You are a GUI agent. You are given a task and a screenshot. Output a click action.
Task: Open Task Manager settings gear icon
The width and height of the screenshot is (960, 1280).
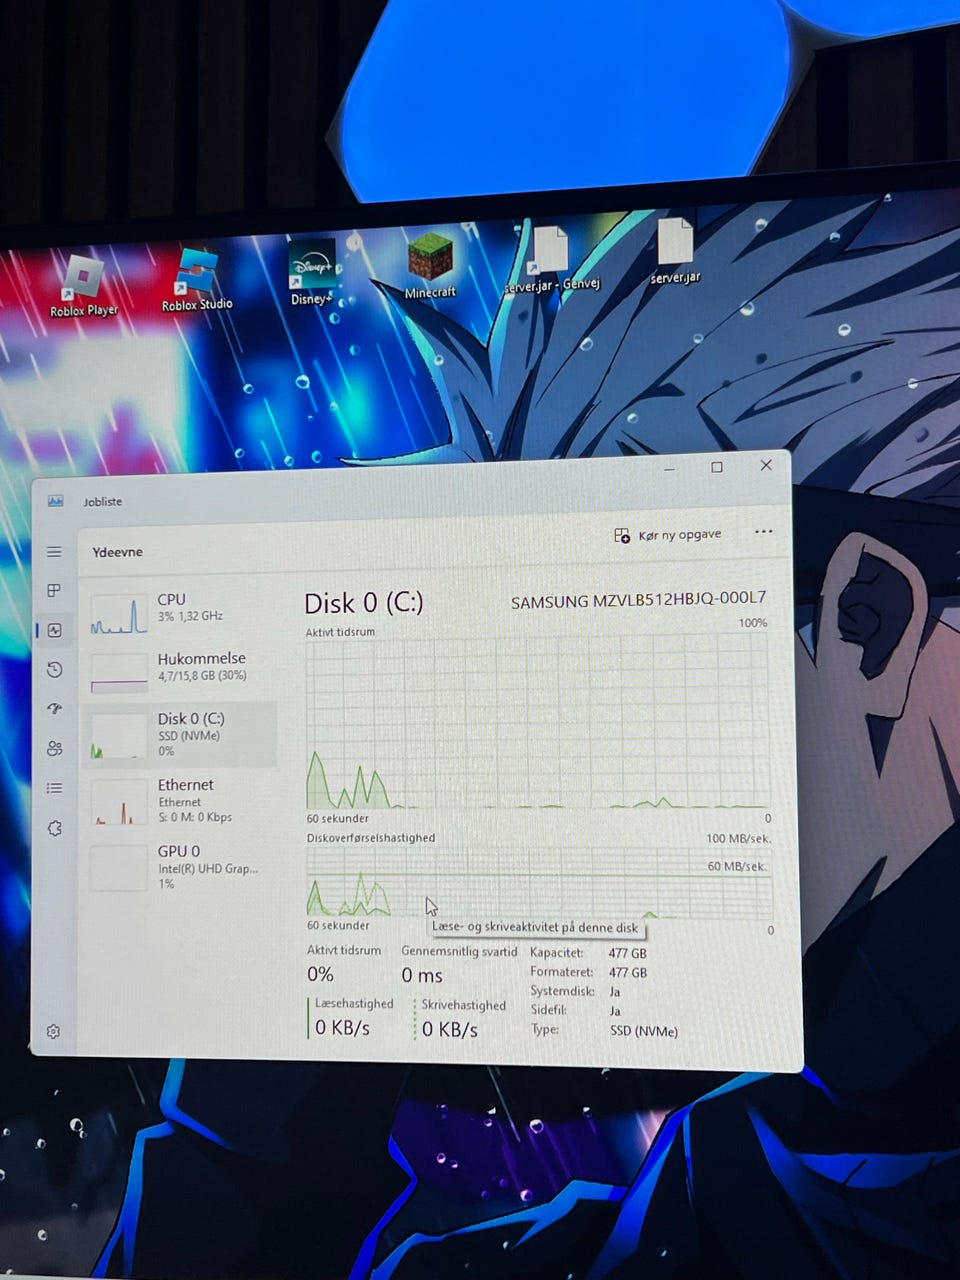coord(53,1031)
